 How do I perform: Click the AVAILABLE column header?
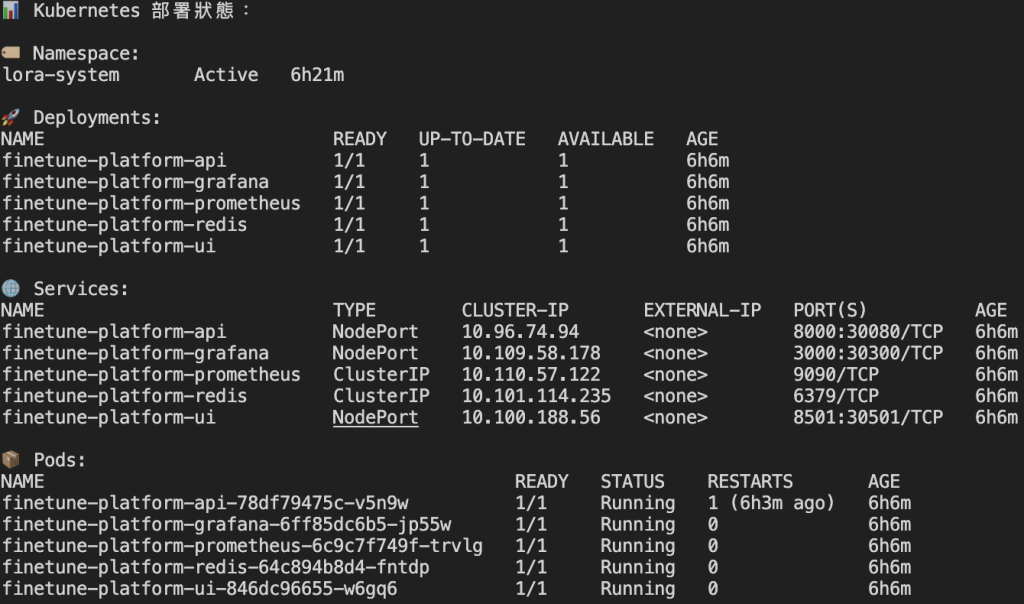pyautogui.click(x=605, y=139)
